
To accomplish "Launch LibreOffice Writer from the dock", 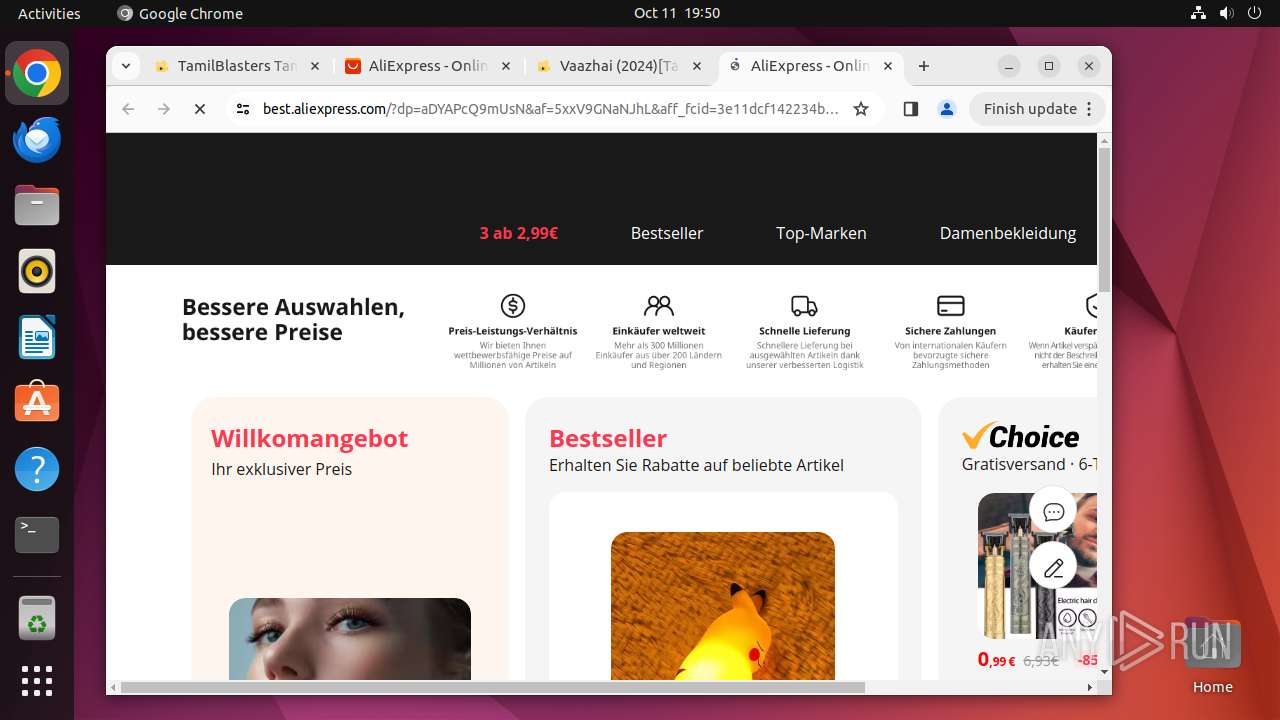I will pos(37,337).
